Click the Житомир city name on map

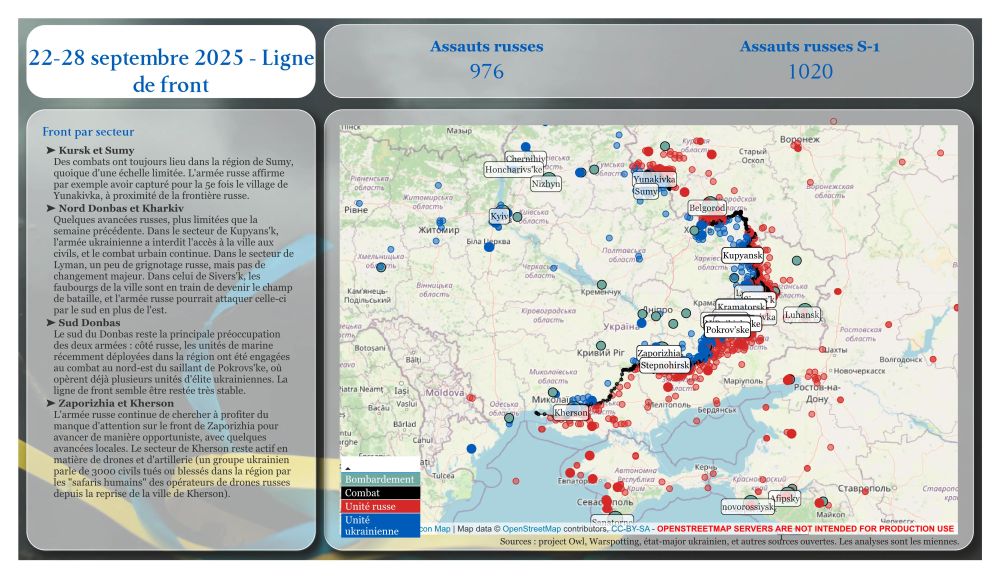click(x=439, y=230)
